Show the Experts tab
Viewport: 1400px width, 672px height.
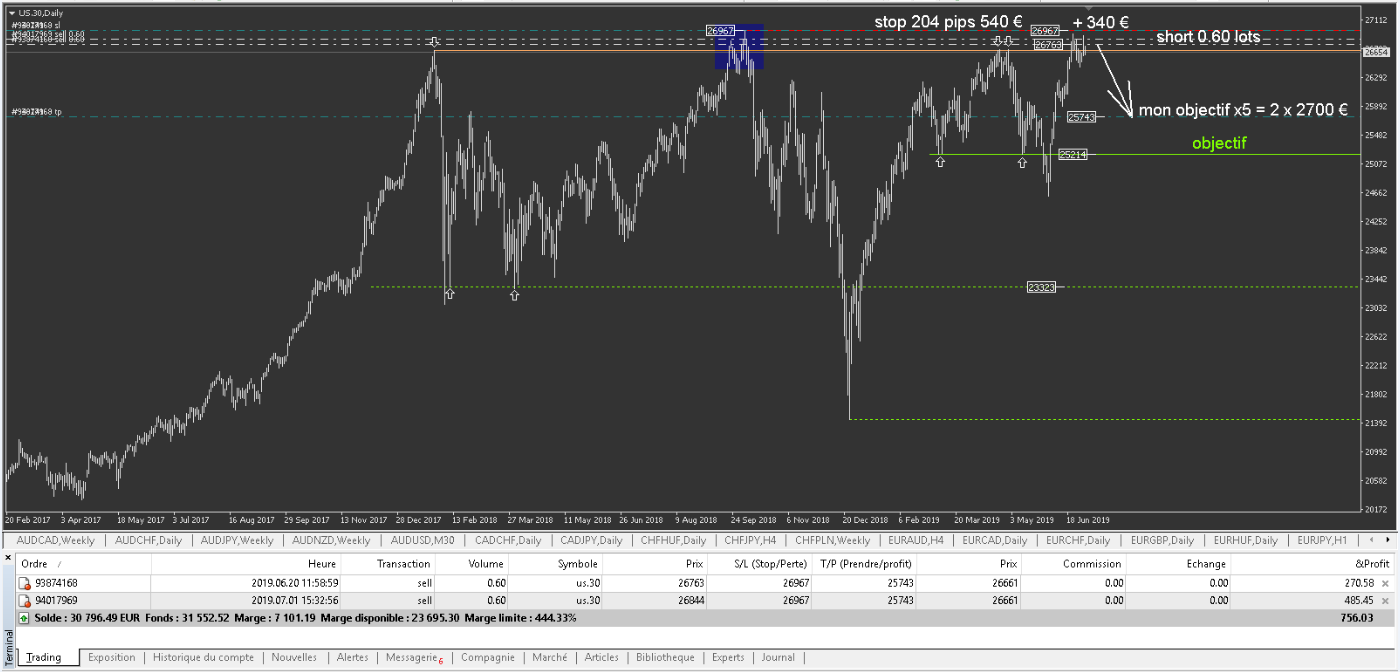(x=728, y=657)
